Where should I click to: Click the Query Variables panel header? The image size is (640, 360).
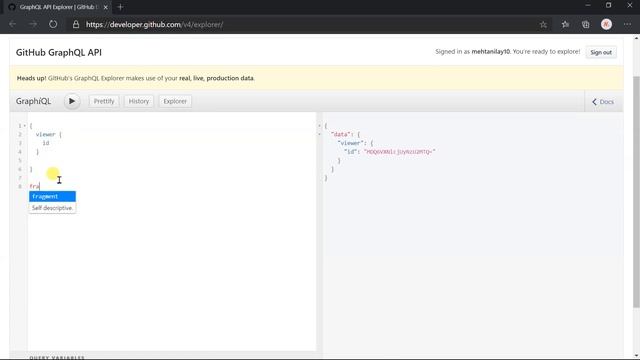57,357
